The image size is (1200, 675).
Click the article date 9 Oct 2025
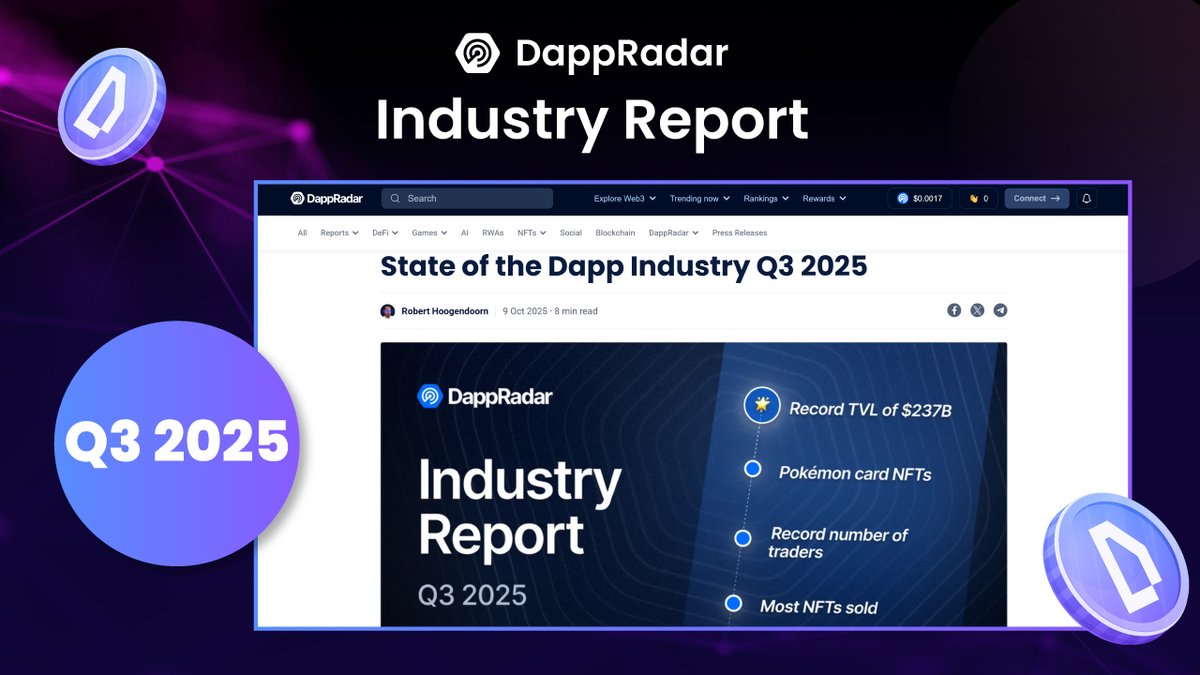(525, 311)
